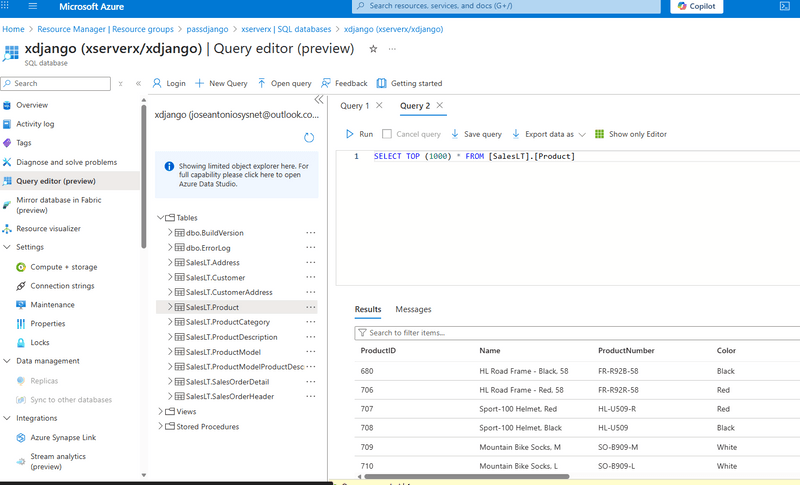Click Show only Editor
This screenshot has height=485, width=800.
click(x=631, y=134)
